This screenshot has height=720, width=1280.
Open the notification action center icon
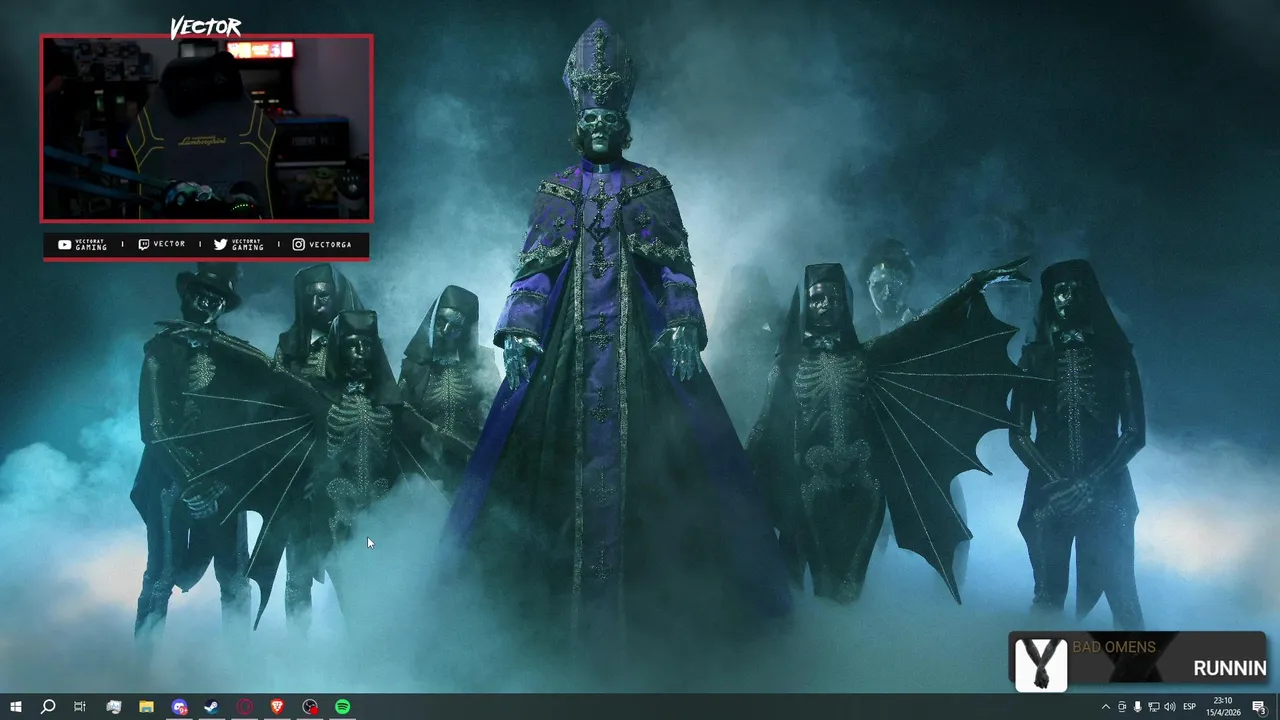point(1259,707)
